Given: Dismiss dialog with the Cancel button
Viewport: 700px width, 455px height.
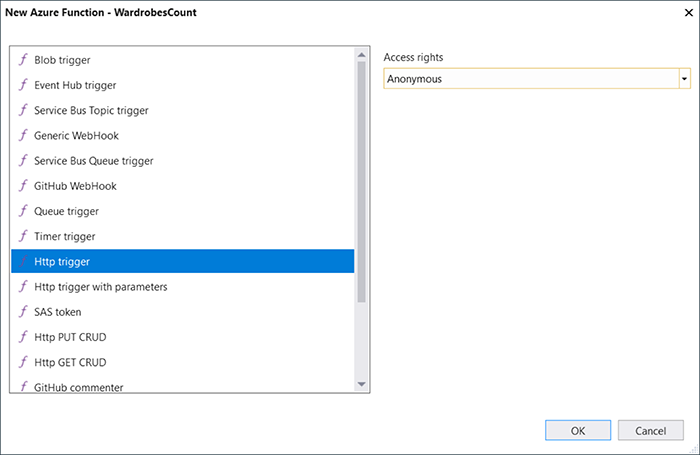Looking at the screenshot, I should (650, 430).
